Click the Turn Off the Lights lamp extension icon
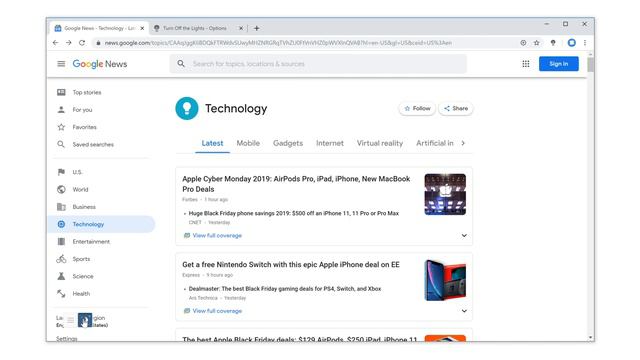The image size is (640, 360). pos(553,42)
